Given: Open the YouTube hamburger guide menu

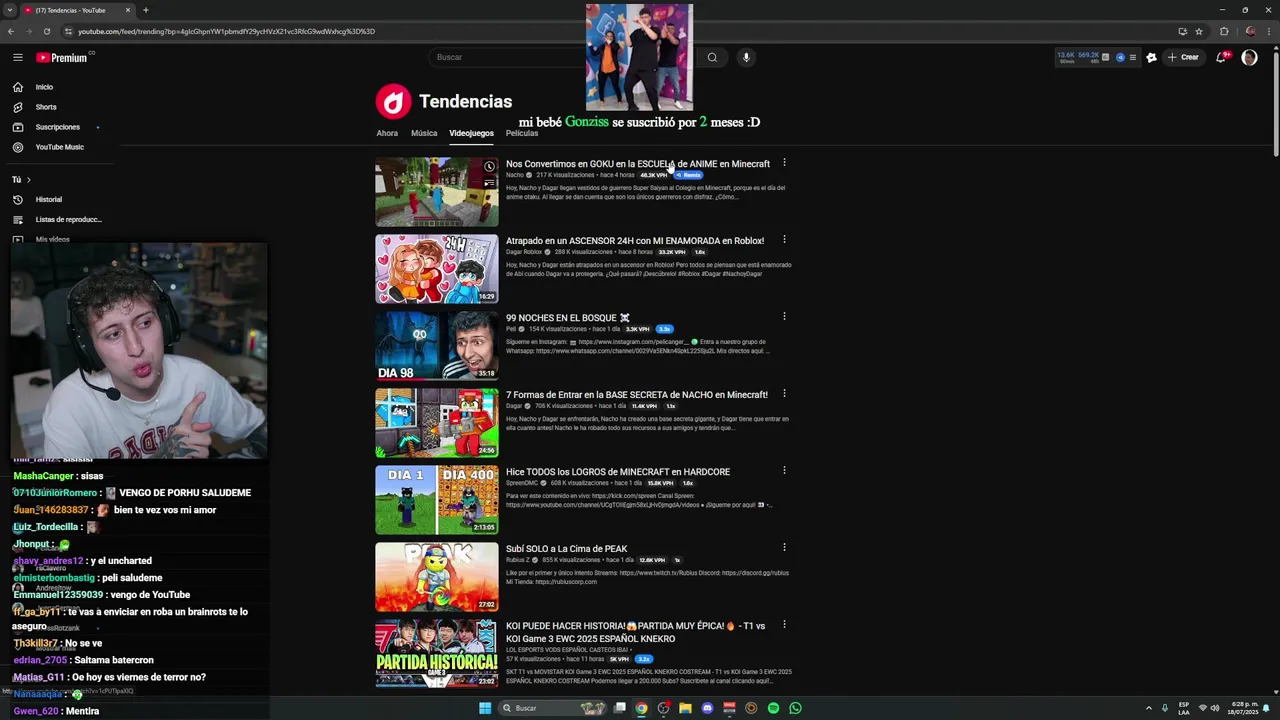Looking at the screenshot, I should click(18, 57).
